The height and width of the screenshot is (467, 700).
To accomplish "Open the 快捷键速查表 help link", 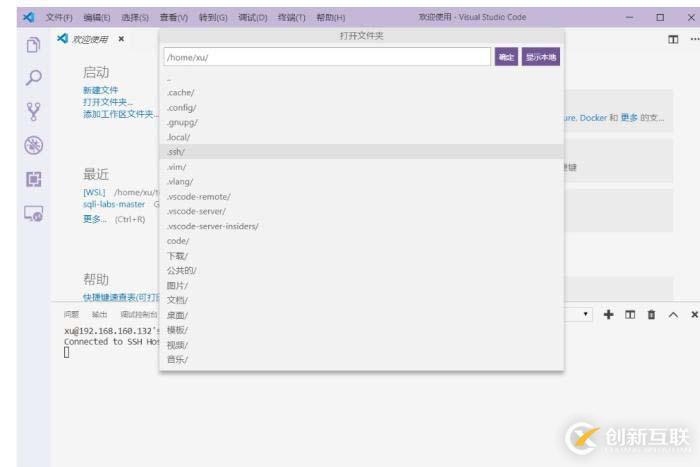I will coord(121,297).
